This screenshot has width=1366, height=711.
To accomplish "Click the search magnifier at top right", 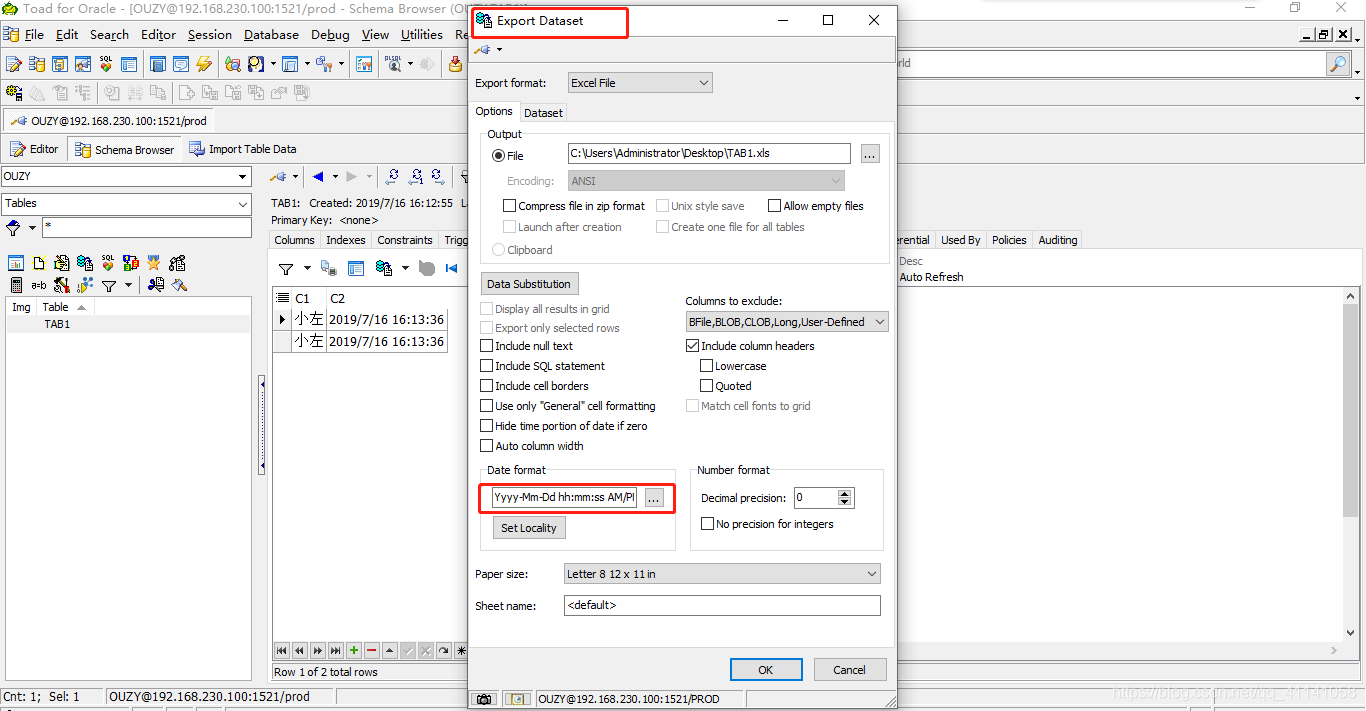I will pyautogui.click(x=1337, y=64).
